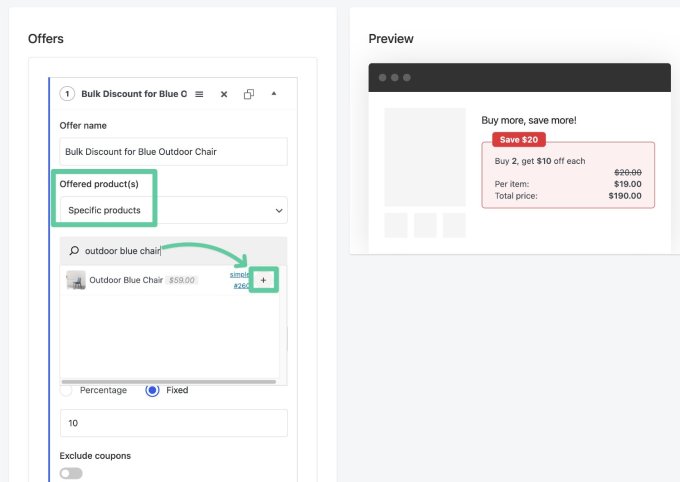The image size is (680, 482).
Task: Click the discount amount field showing 10
Action: (173, 423)
